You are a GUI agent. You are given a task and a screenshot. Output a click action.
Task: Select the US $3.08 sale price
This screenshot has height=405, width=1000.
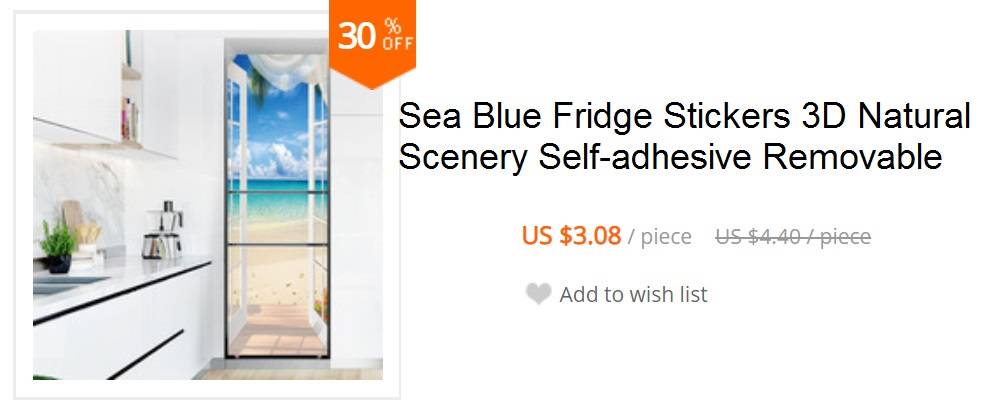click(571, 236)
